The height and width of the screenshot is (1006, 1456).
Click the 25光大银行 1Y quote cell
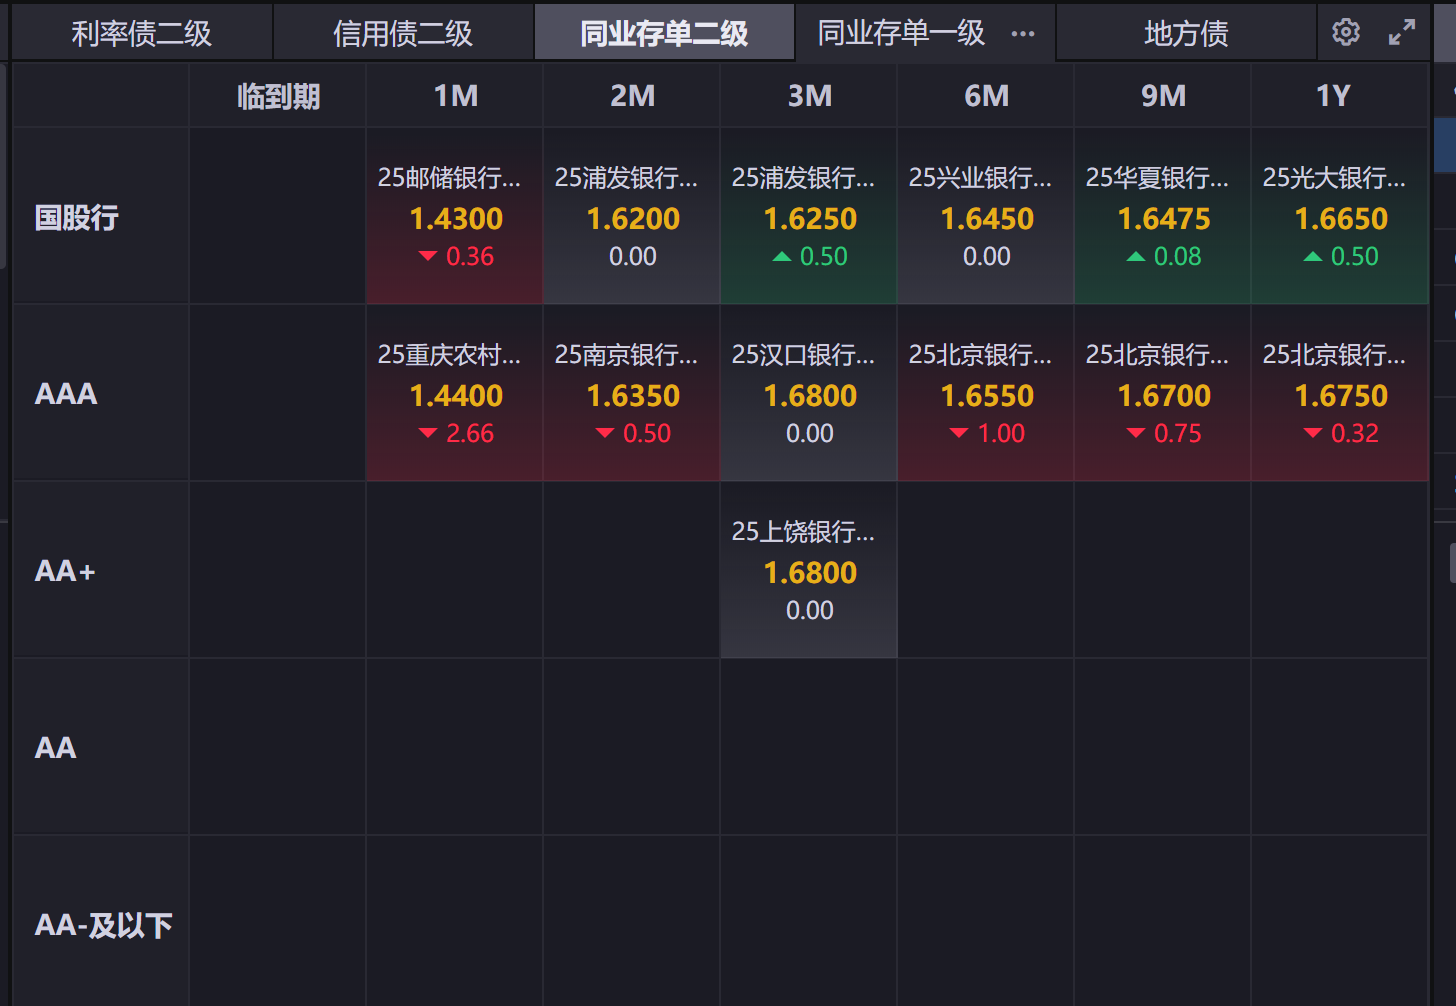tap(1340, 217)
